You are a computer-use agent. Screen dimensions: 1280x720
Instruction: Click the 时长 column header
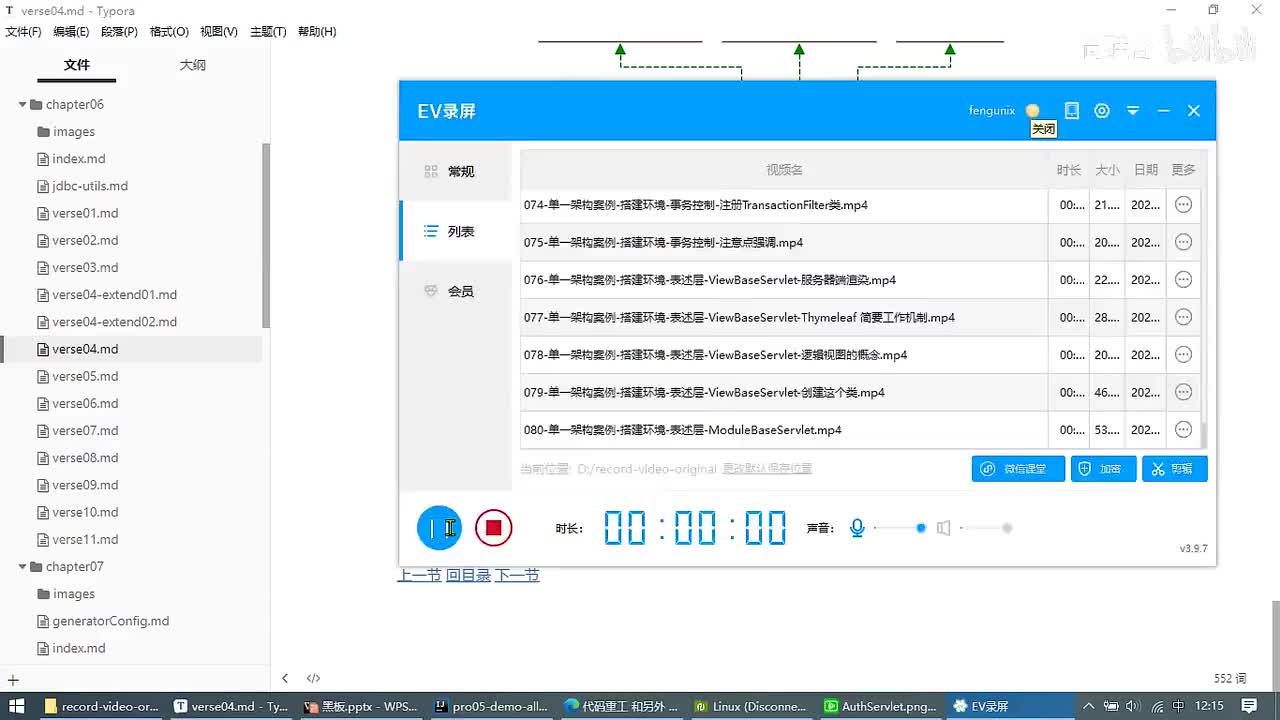click(1068, 170)
